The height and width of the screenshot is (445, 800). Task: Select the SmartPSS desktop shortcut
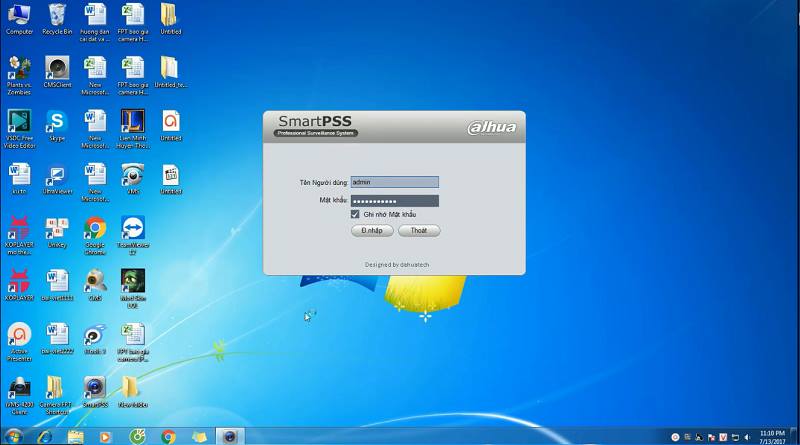click(x=95, y=392)
